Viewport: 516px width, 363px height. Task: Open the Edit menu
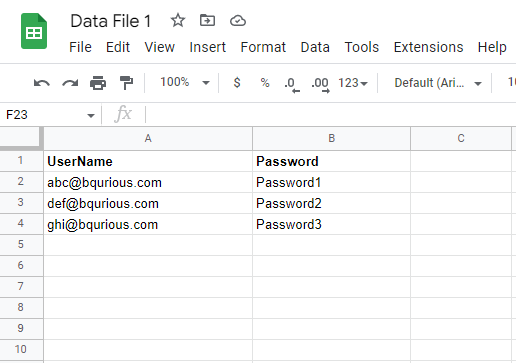click(x=118, y=47)
